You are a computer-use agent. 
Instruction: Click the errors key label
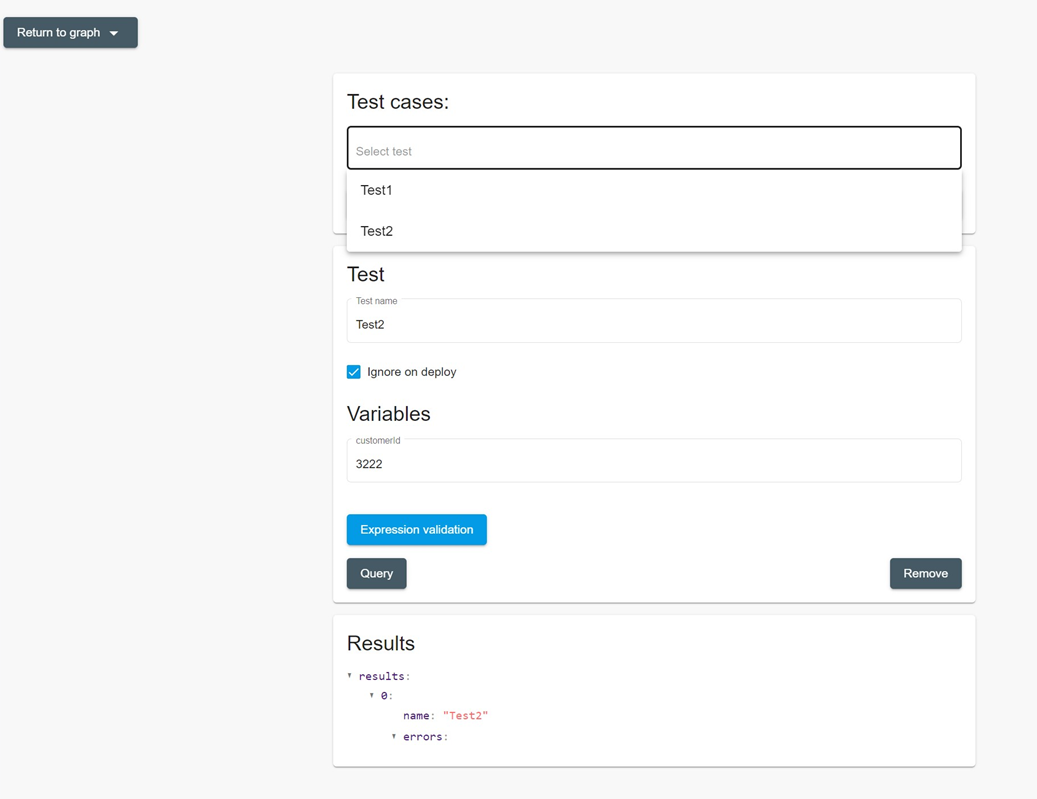click(422, 737)
